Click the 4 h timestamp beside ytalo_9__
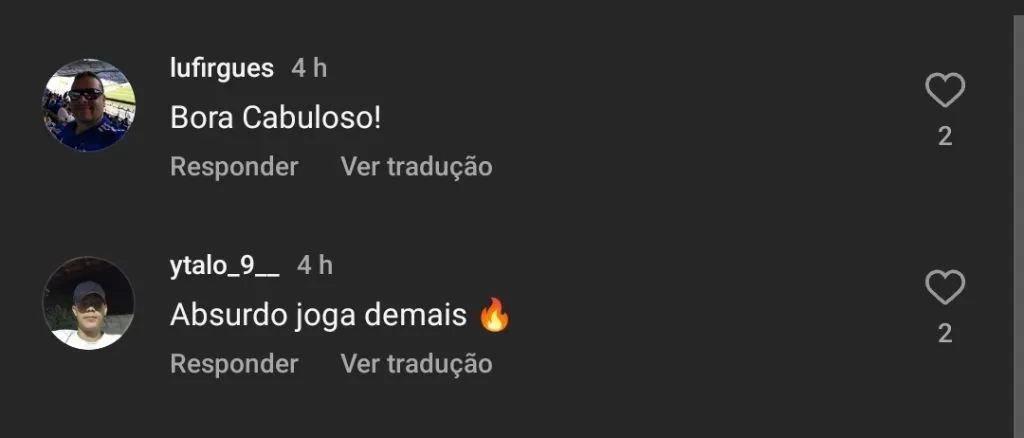Image resolution: width=1024 pixels, height=438 pixels. [x=315, y=266]
